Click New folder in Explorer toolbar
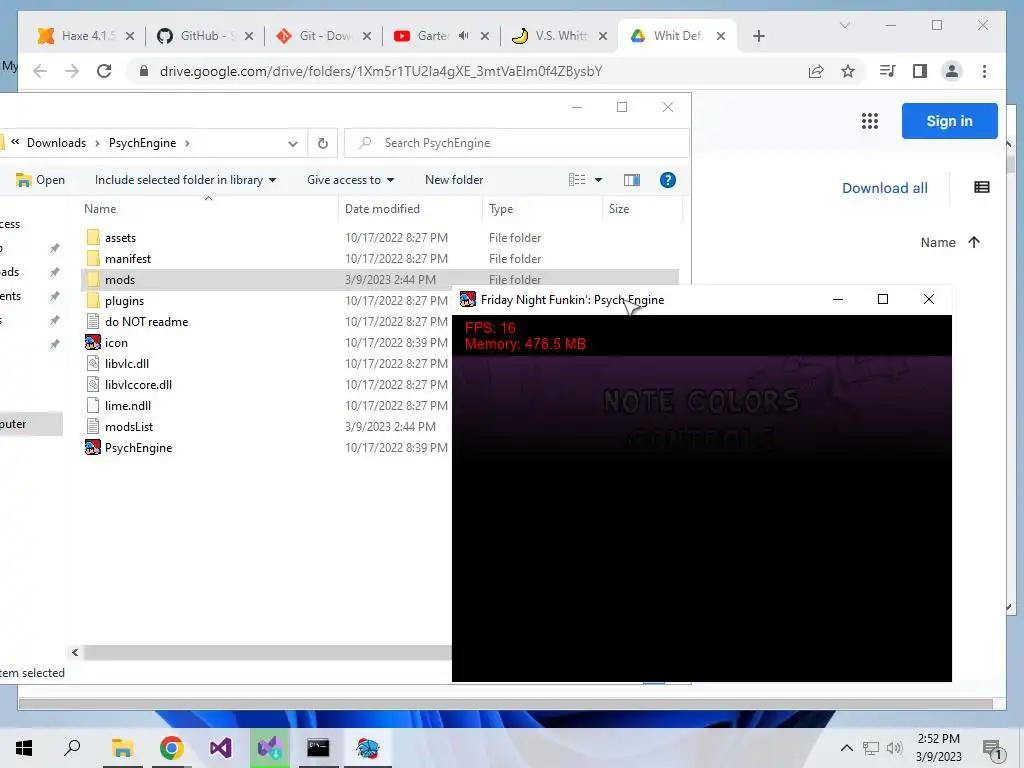This screenshot has height=768, width=1024. [x=454, y=180]
